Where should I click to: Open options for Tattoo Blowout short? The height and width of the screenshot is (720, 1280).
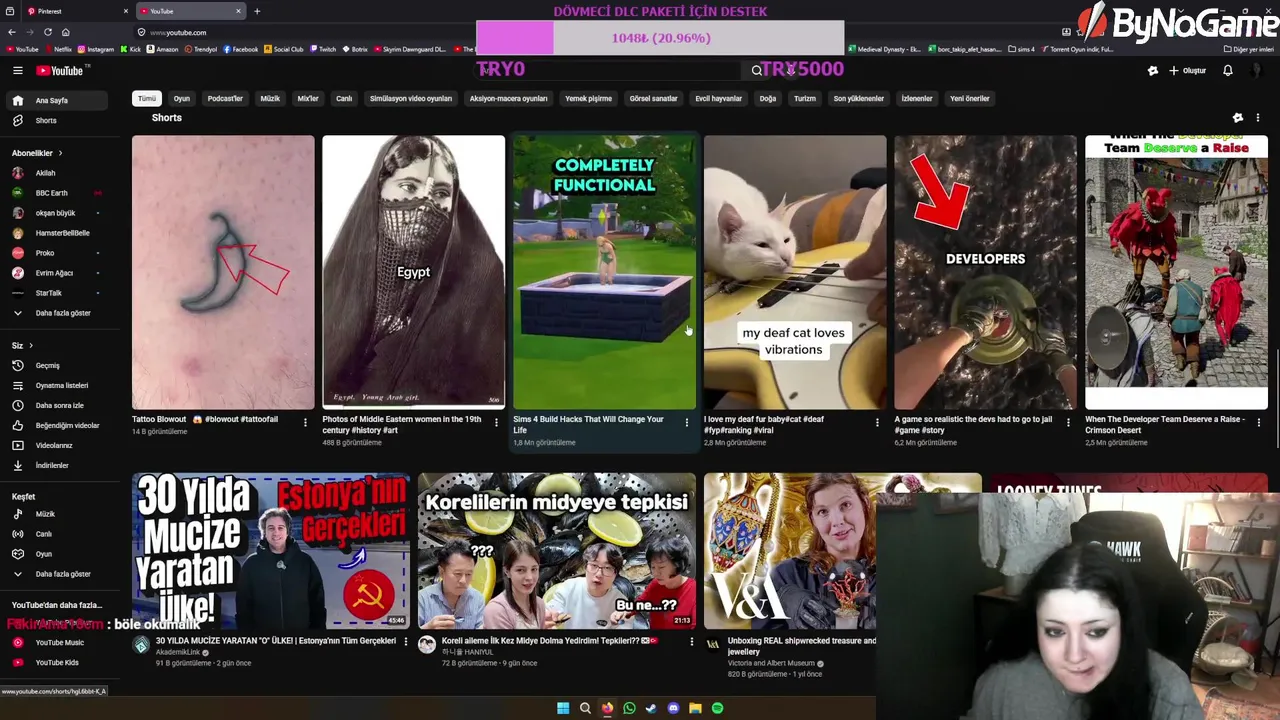click(x=305, y=422)
